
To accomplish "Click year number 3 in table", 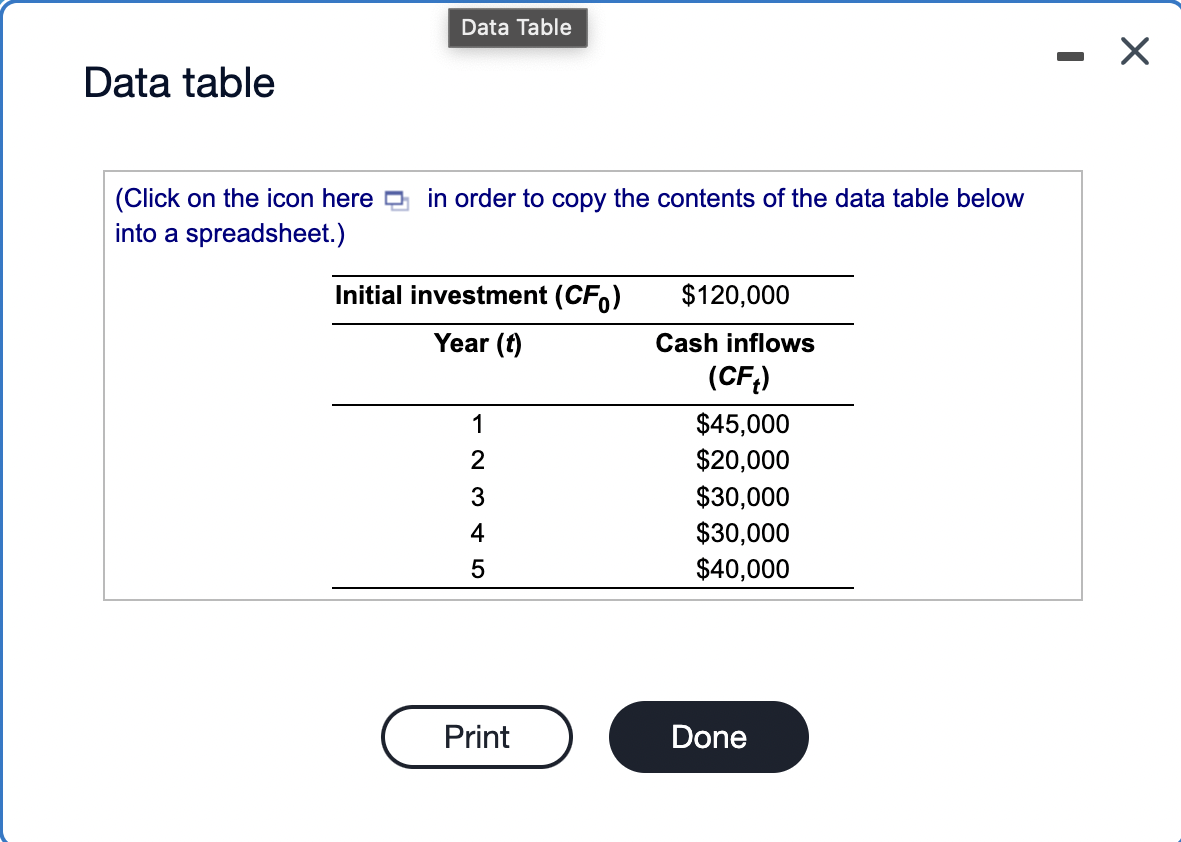I will [477, 497].
